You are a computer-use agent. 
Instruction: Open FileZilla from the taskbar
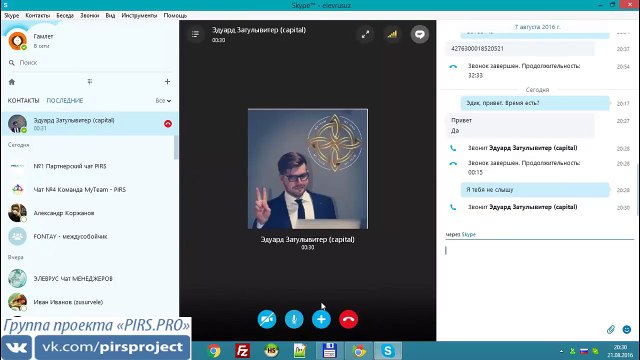[242, 351]
